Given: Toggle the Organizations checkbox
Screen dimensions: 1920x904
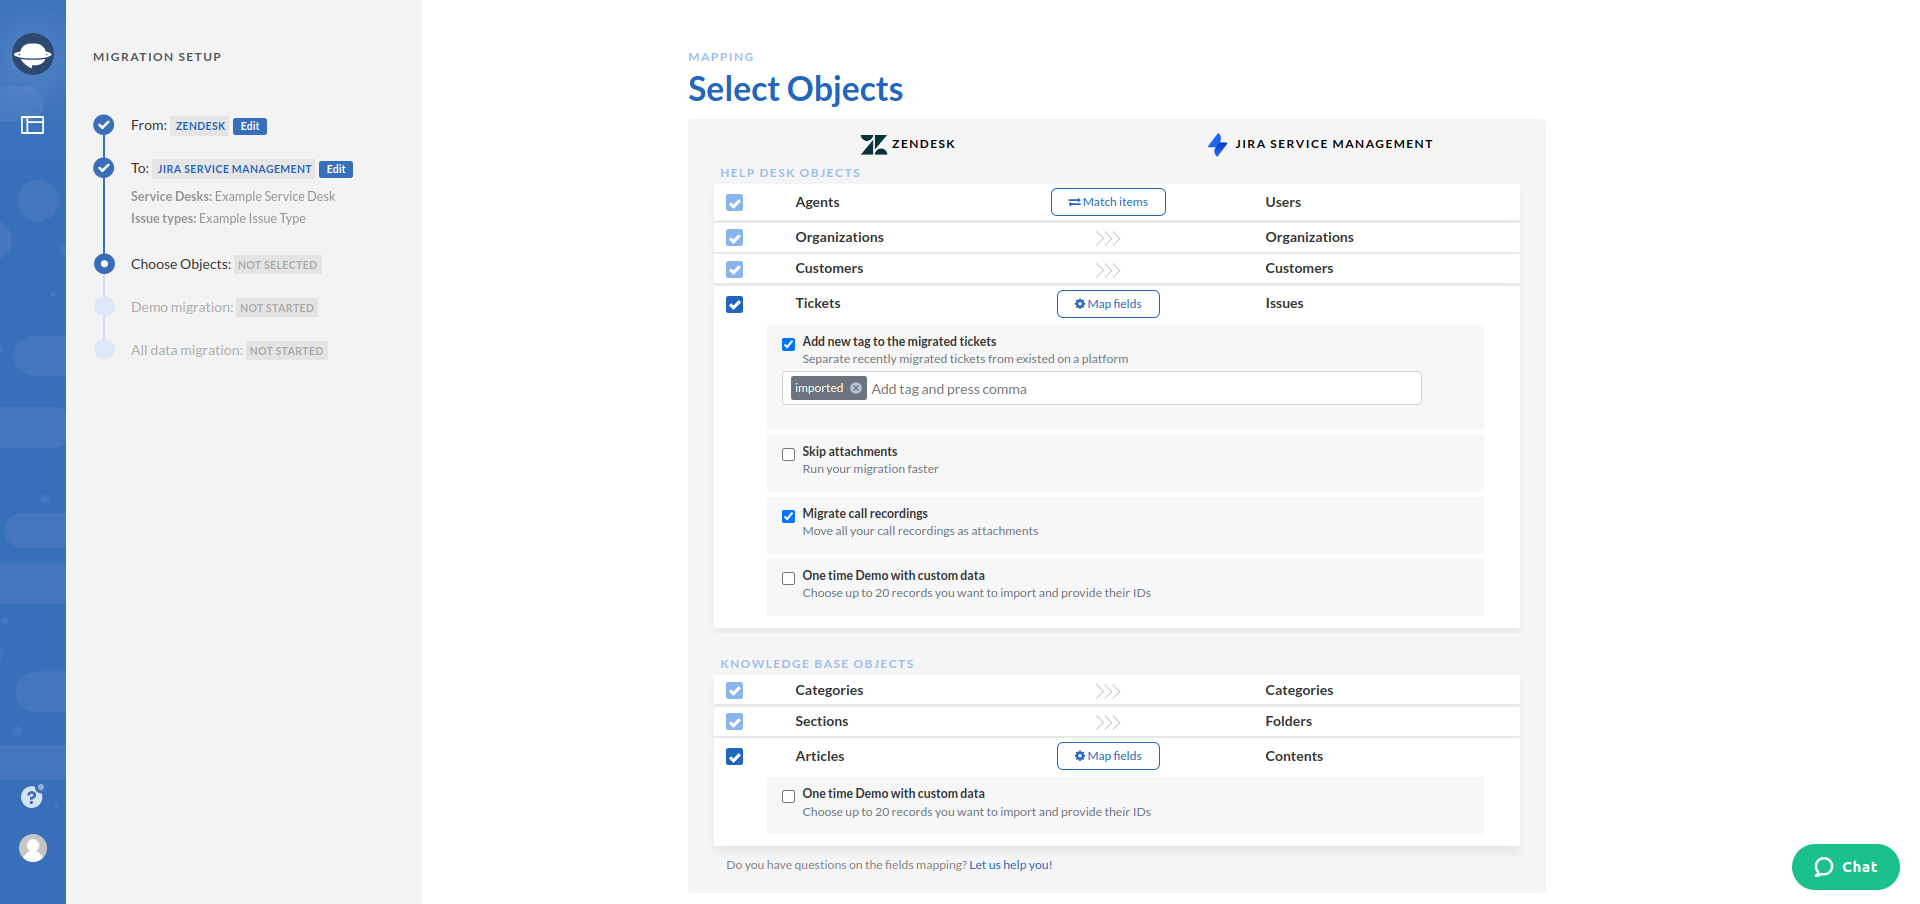Looking at the screenshot, I should [735, 238].
